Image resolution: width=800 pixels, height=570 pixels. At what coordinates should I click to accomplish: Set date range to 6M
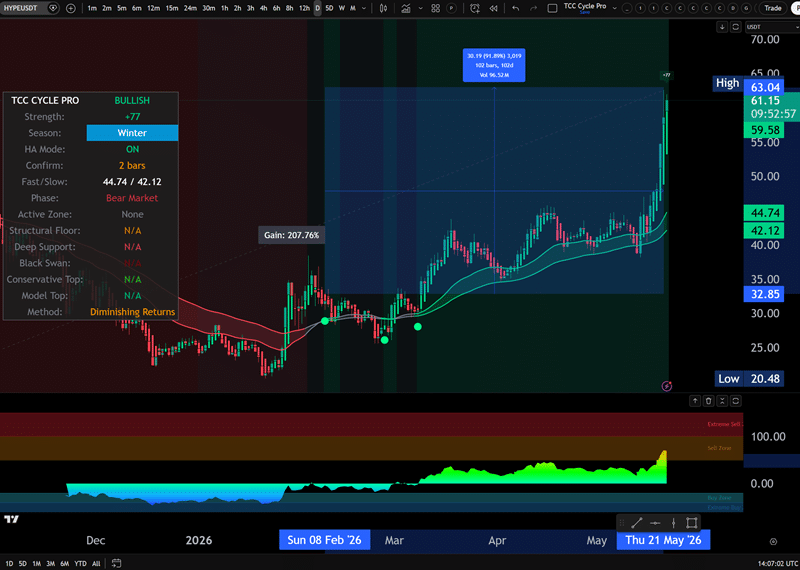64,563
